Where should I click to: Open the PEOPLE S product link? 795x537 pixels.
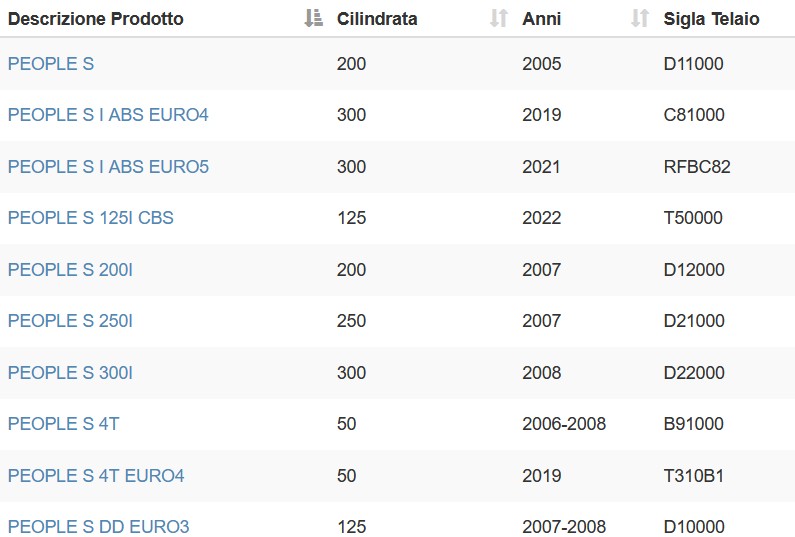click(51, 64)
